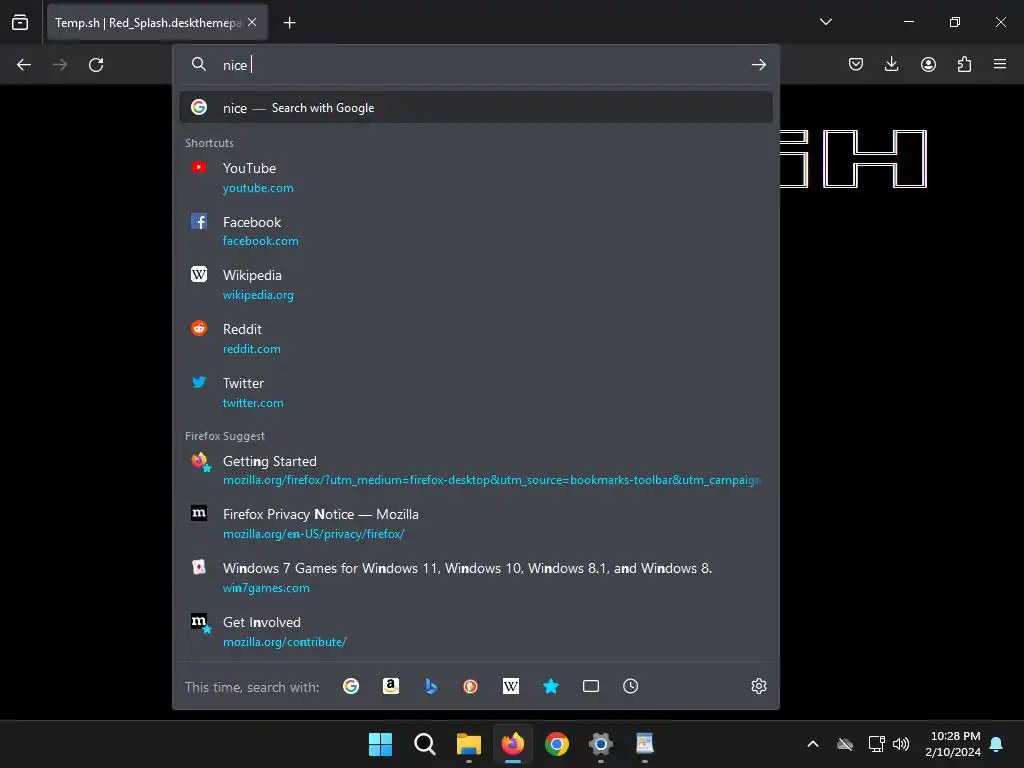
Task: Click the OneDrive cloud tray icon
Action: (x=845, y=744)
